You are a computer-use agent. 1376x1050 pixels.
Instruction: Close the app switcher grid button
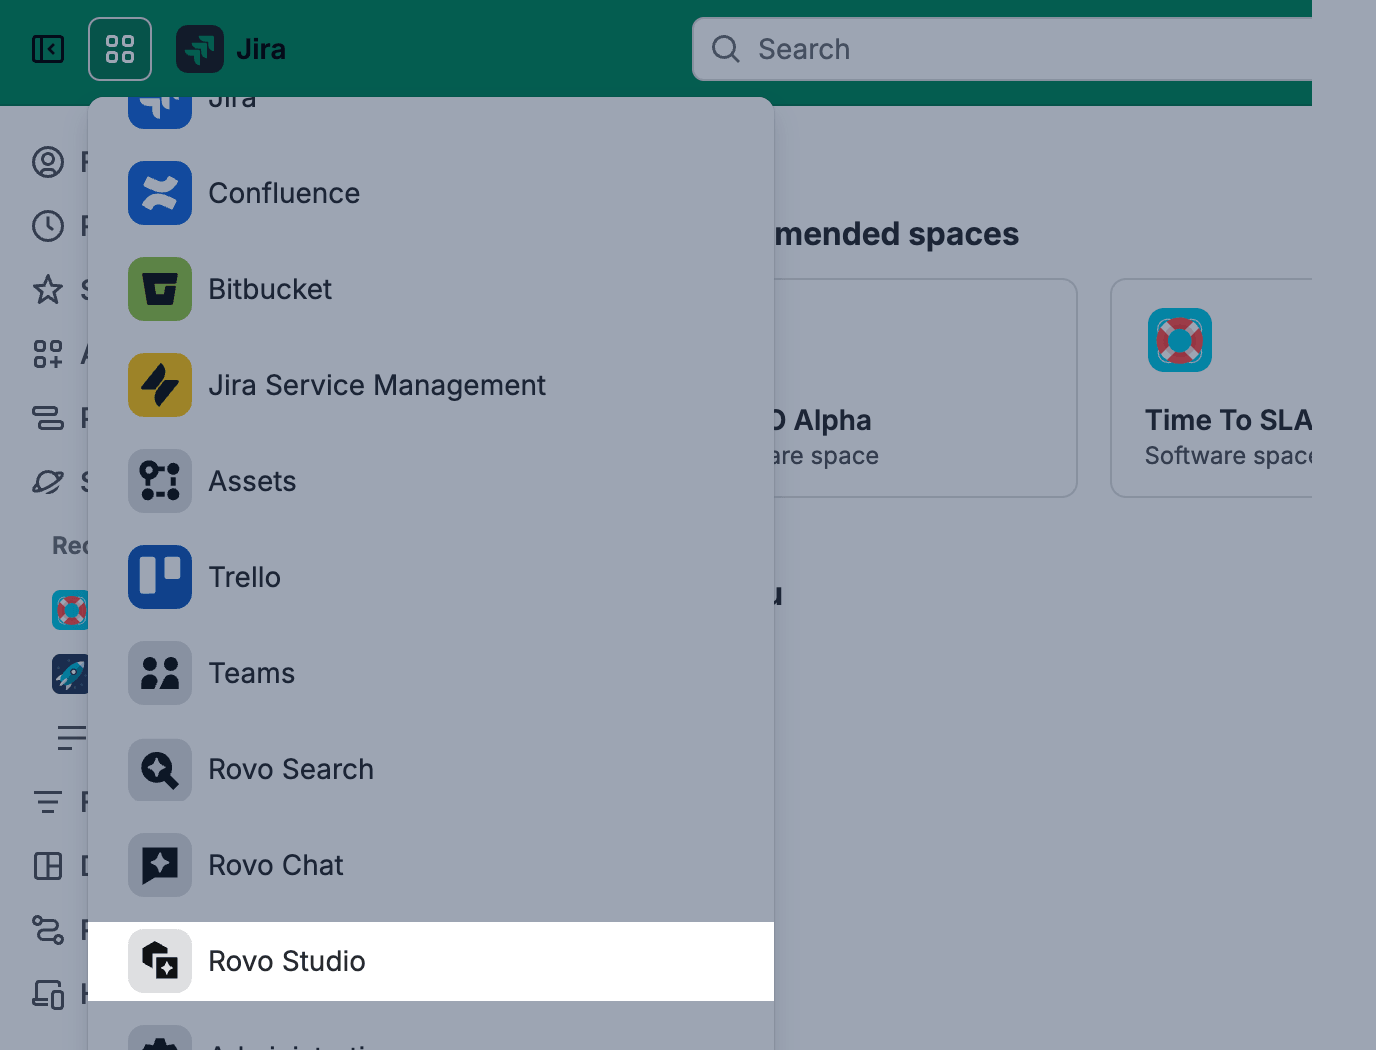coord(120,49)
